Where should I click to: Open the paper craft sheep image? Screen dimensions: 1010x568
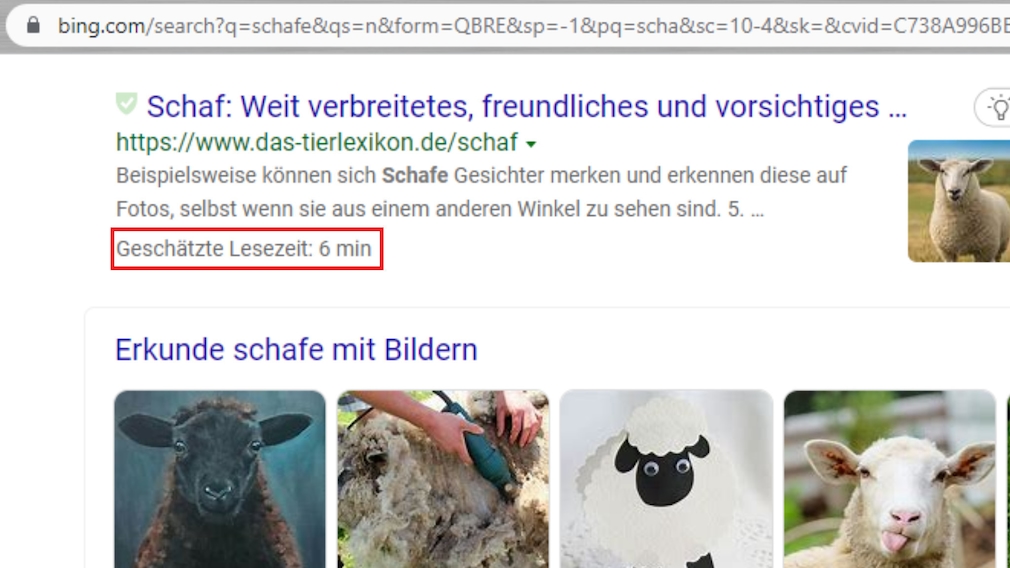666,479
